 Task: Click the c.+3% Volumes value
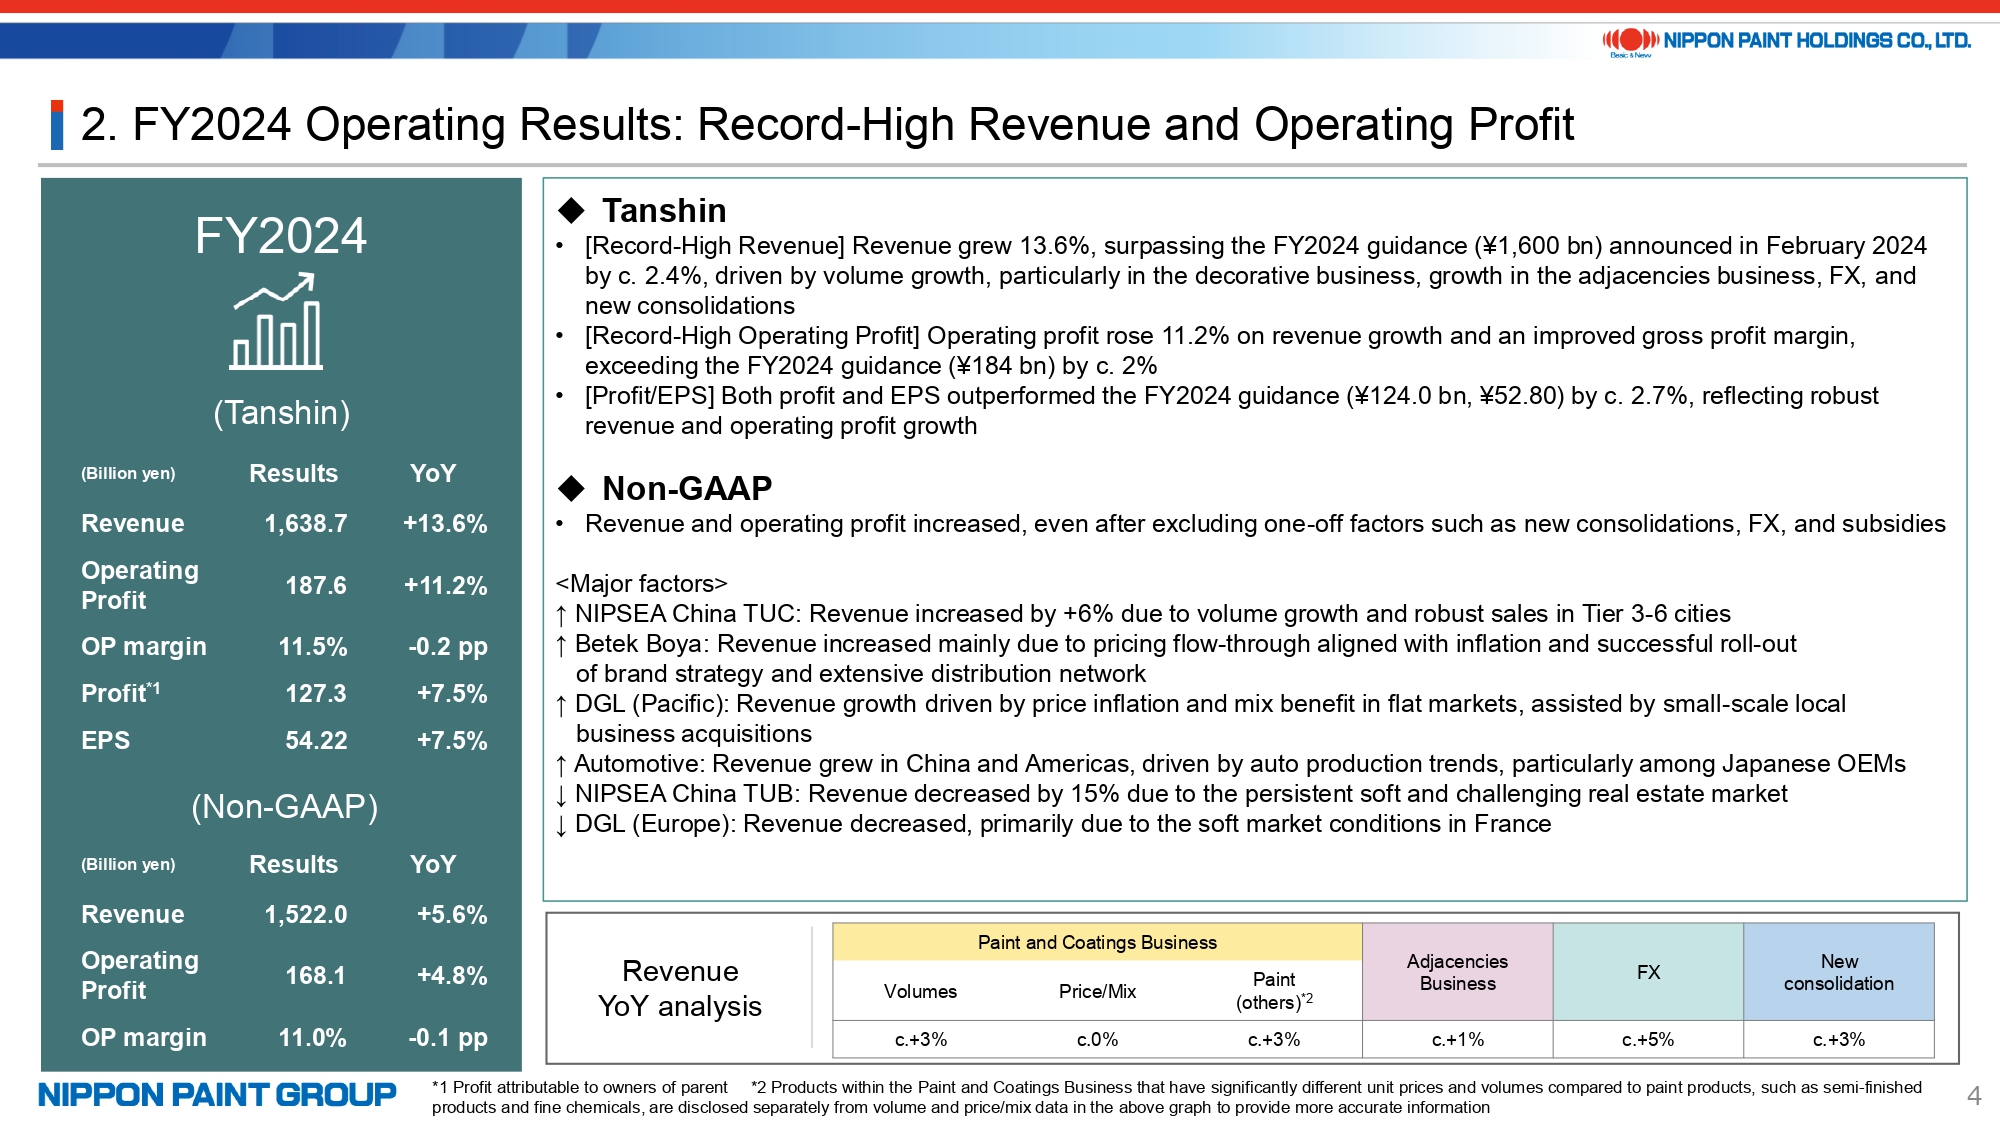pyautogui.click(x=920, y=1039)
